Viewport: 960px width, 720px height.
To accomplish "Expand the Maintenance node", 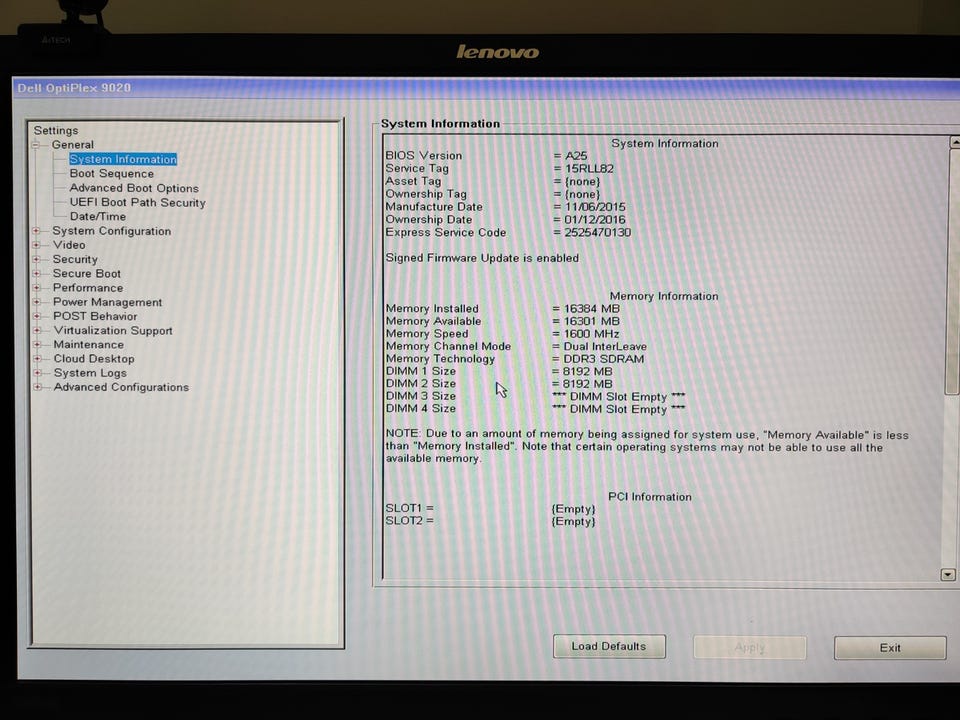I will click(37, 345).
